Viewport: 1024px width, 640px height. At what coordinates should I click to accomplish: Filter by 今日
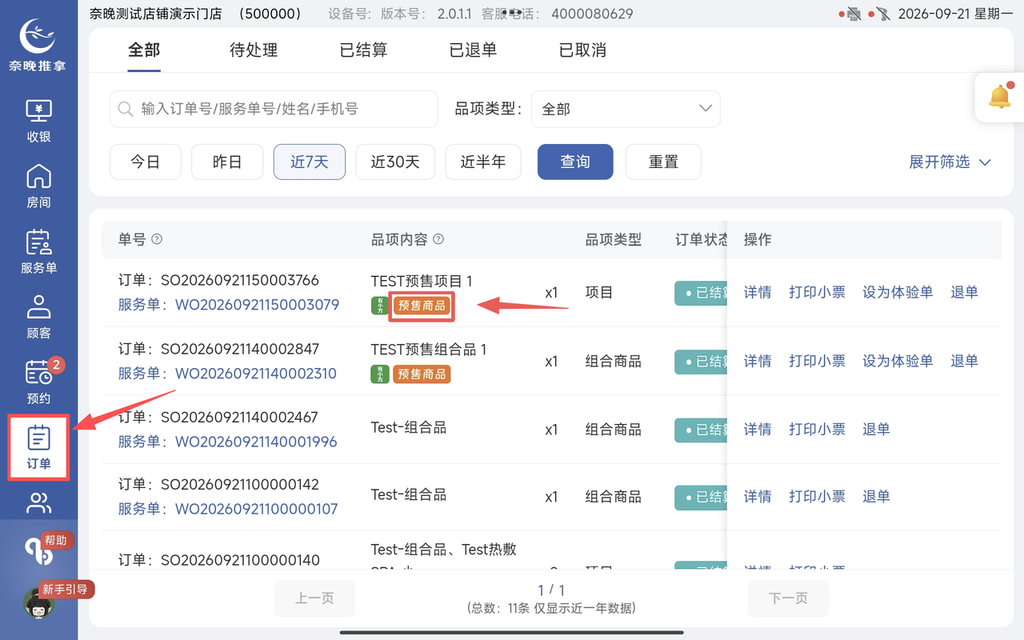click(x=145, y=162)
